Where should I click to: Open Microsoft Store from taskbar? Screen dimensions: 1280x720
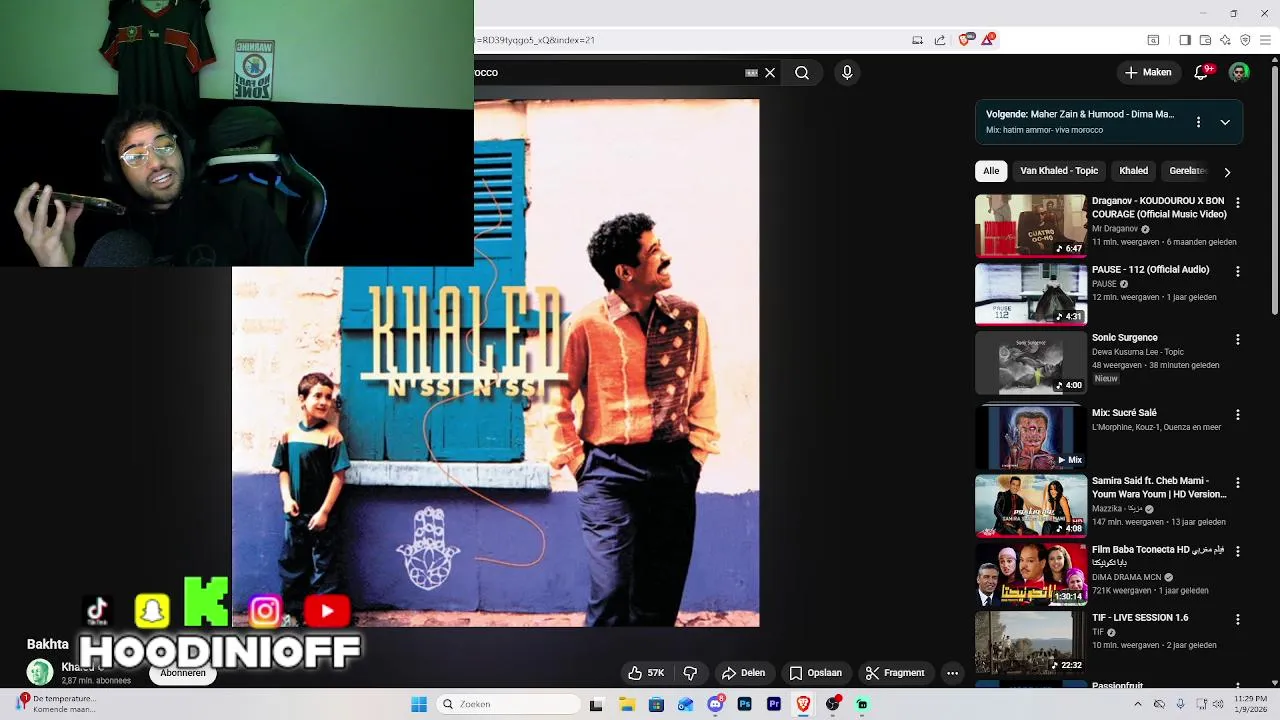(x=656, y=704)
